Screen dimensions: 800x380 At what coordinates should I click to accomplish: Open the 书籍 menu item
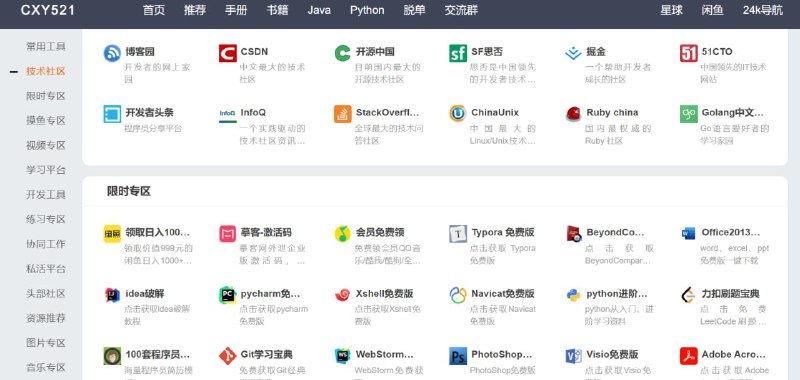(278, 10)
